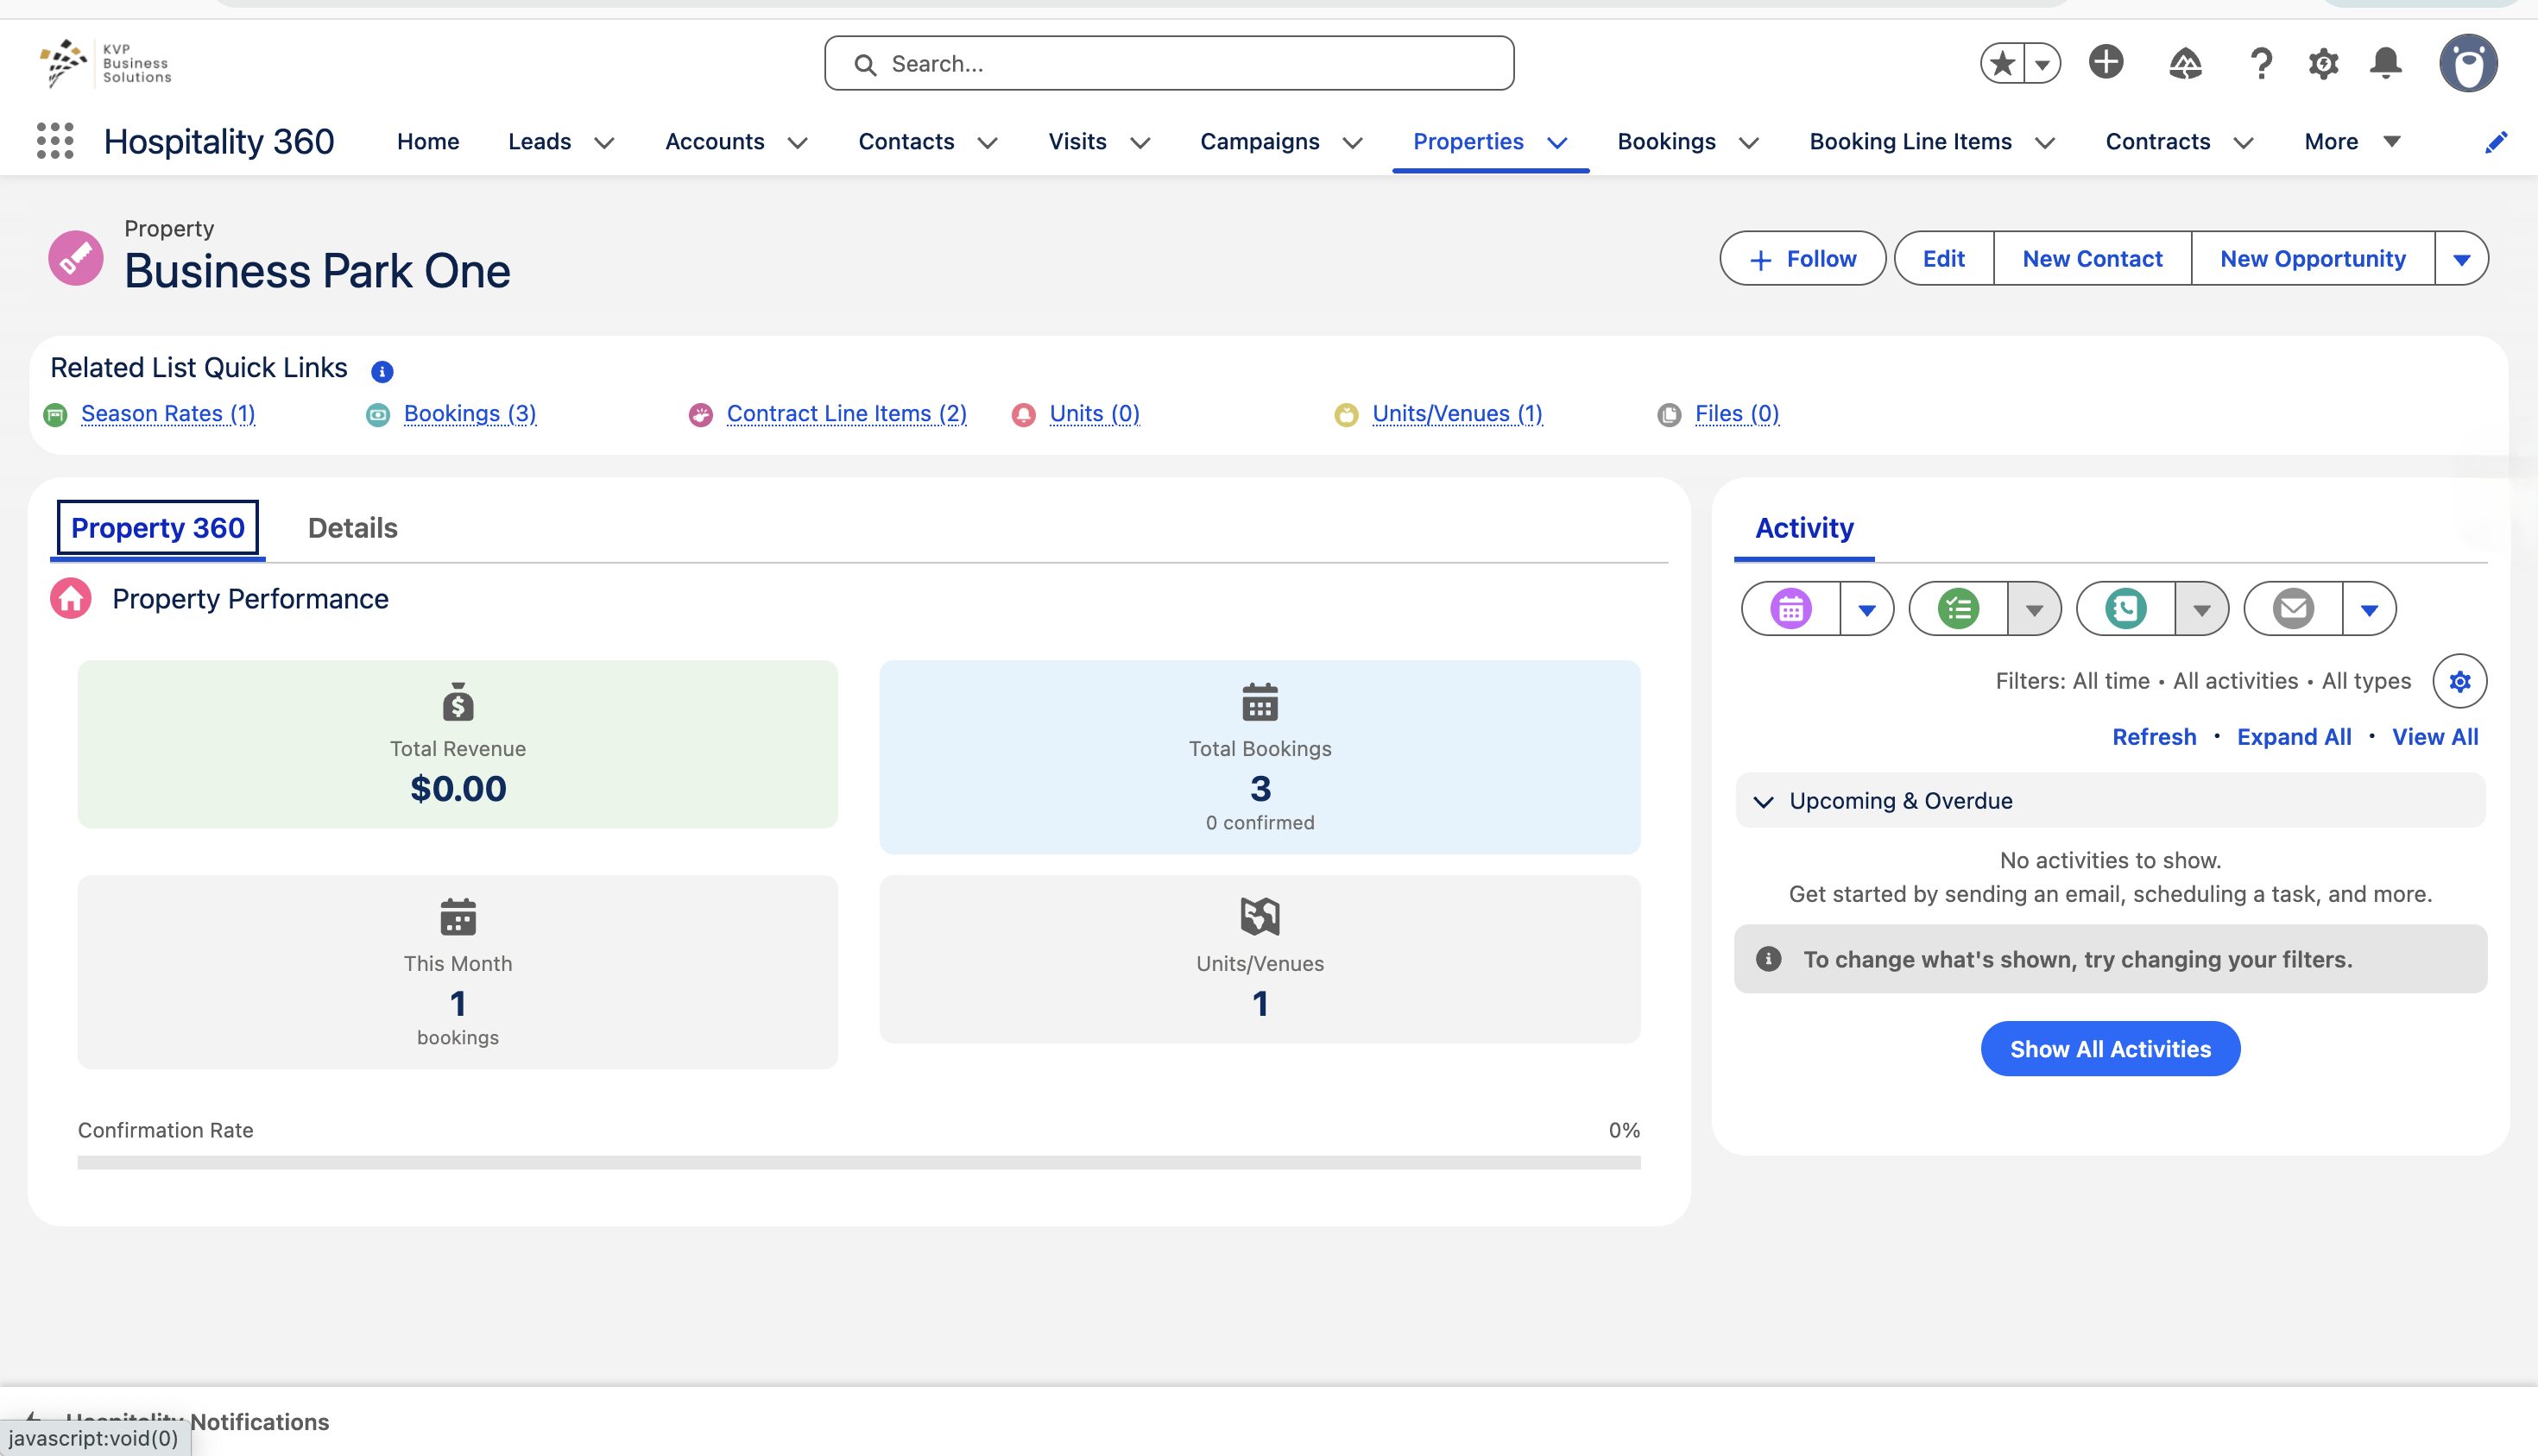This screenshot has width=2538, height=1456.
Task: Open the App Launcher grid icon
Action: click(55, 141)
